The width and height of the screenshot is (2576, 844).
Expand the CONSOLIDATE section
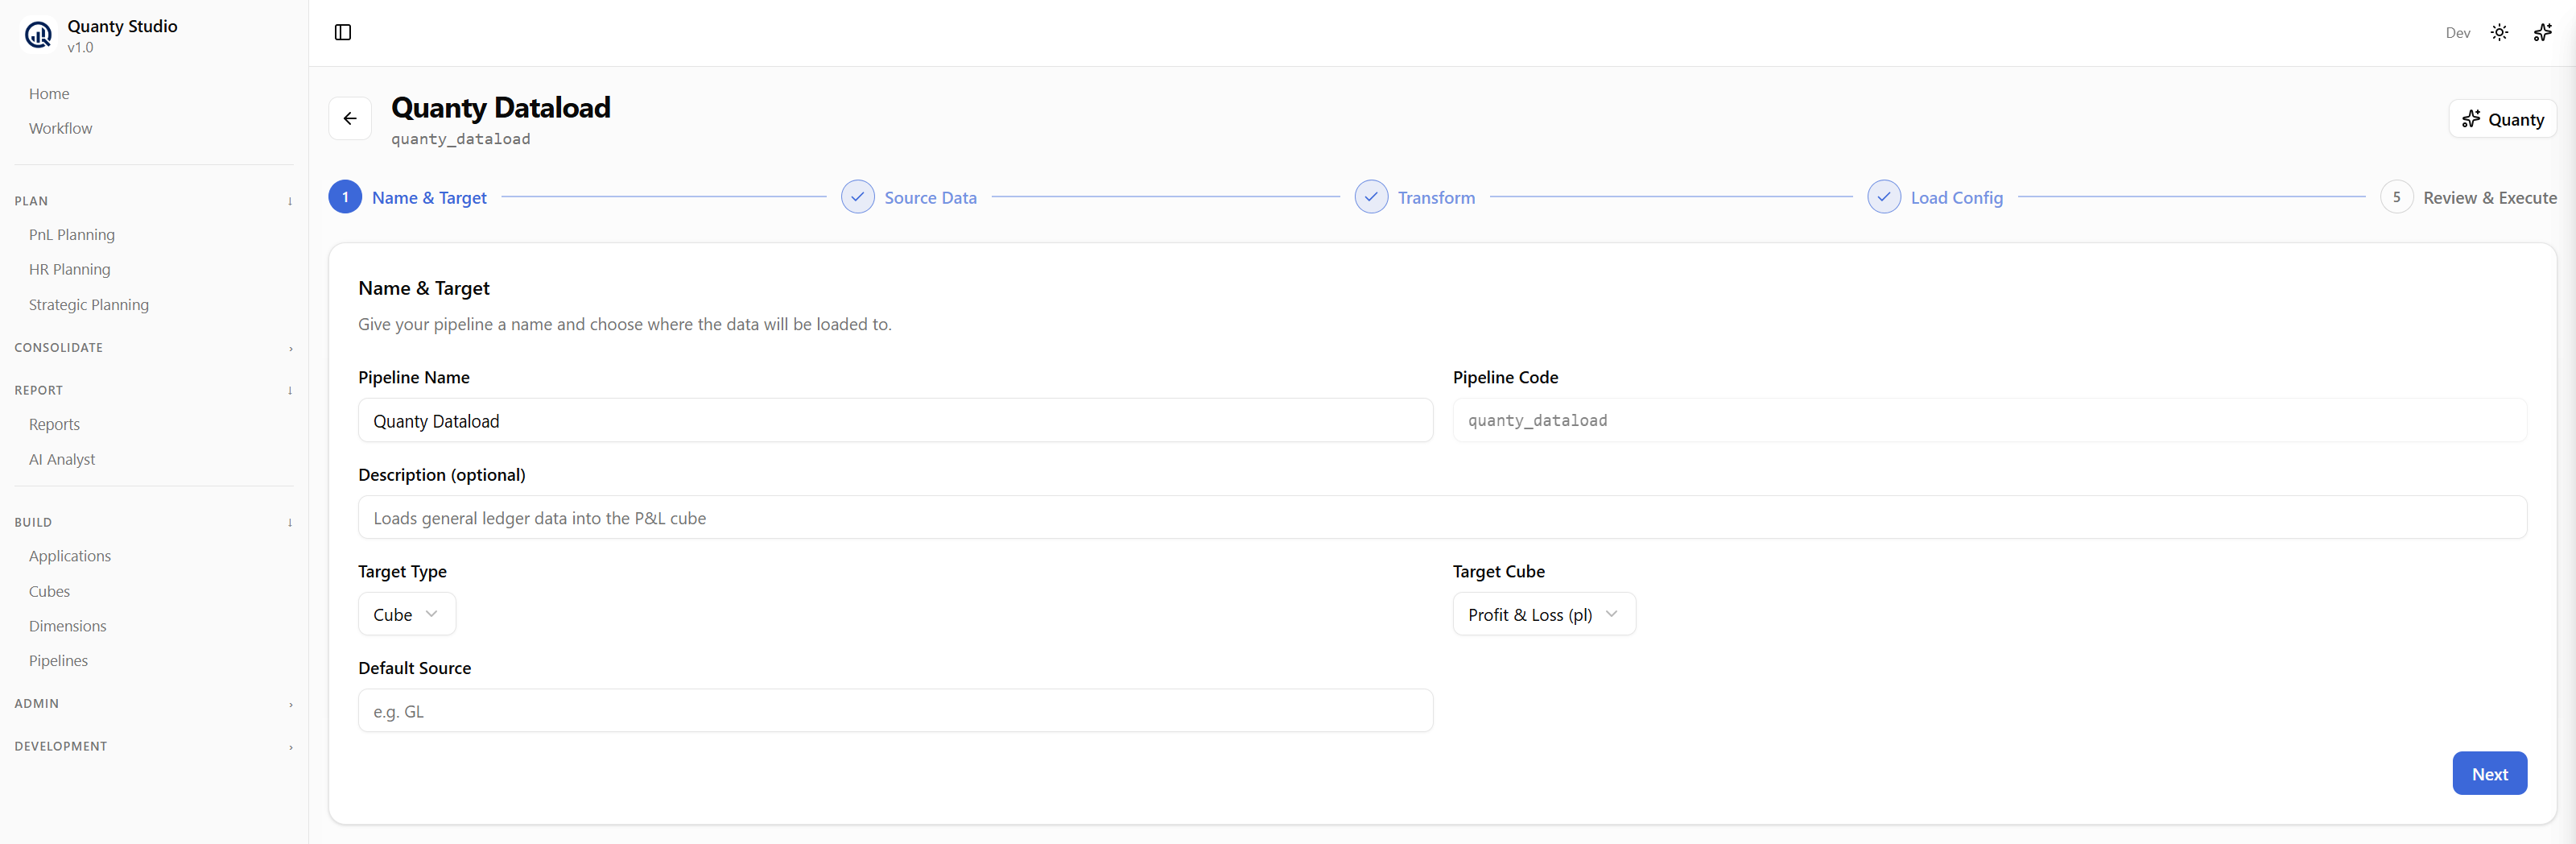154,348
